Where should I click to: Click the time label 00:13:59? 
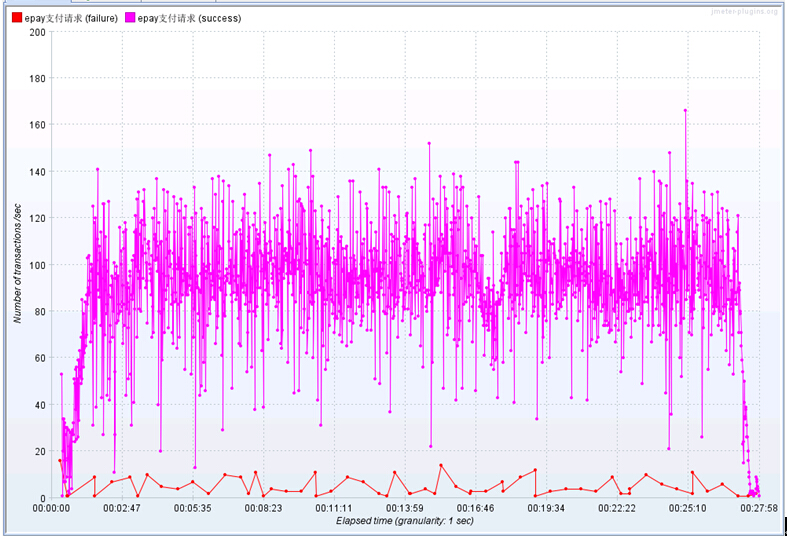point(405,508)
